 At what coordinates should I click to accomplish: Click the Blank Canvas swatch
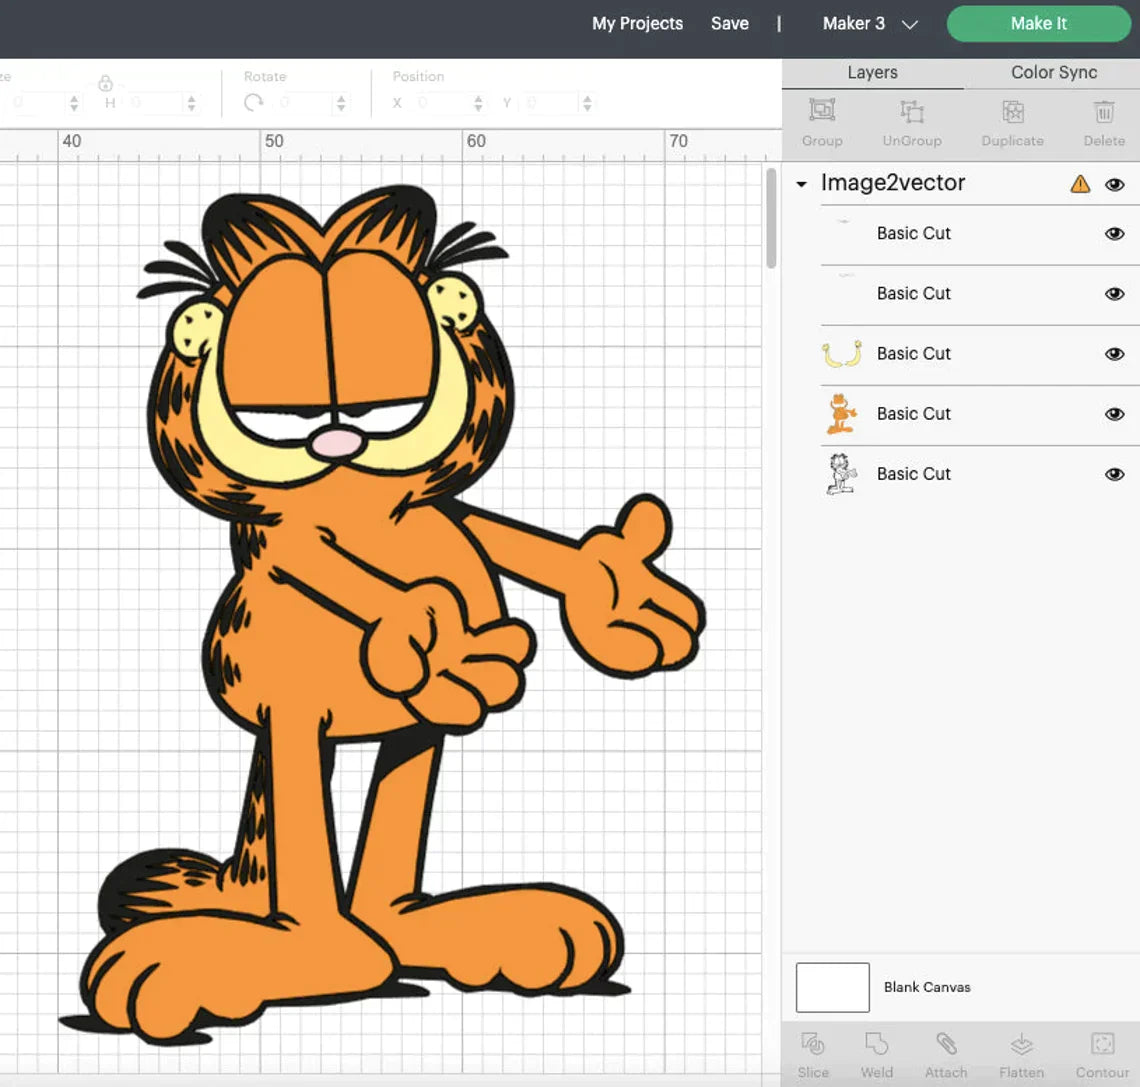coord(832,987)
